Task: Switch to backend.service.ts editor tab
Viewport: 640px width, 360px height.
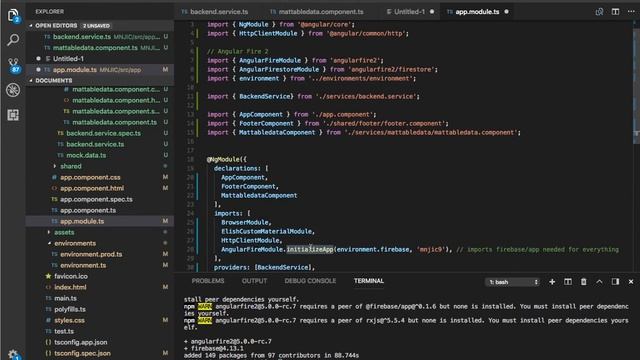Action: 215,12
